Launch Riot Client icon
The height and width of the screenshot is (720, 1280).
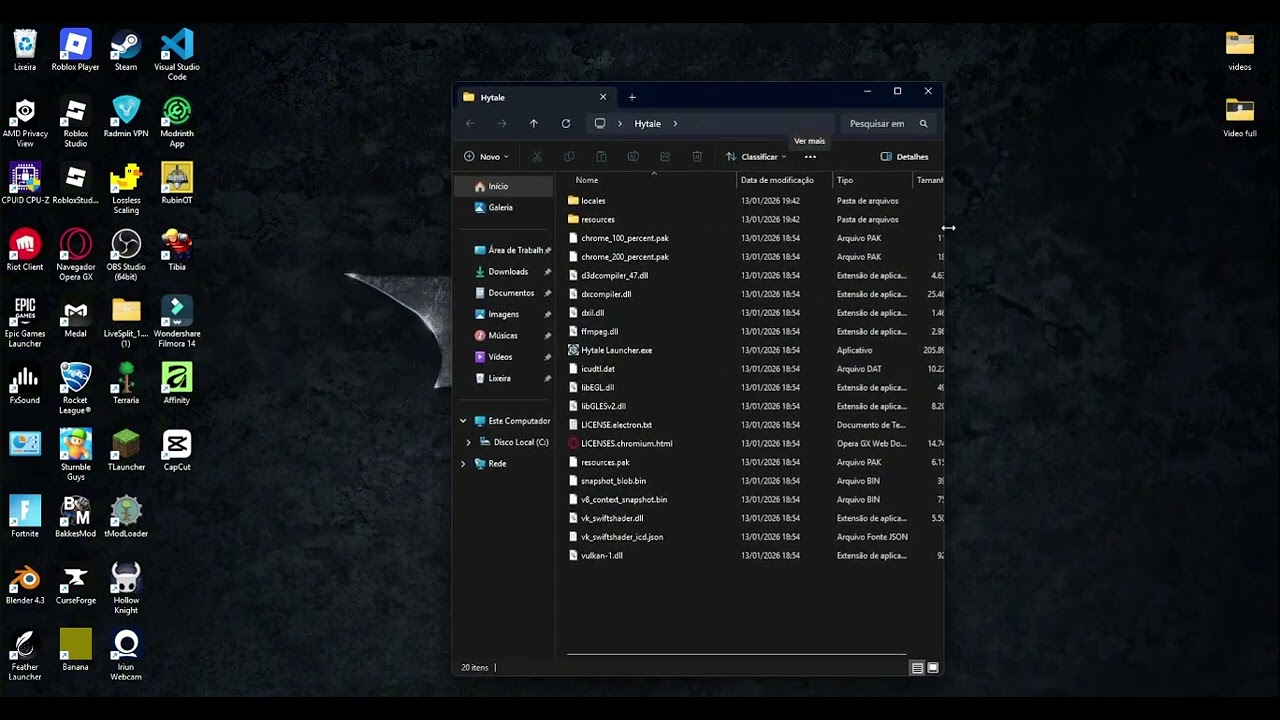click(x=25, y=251)
